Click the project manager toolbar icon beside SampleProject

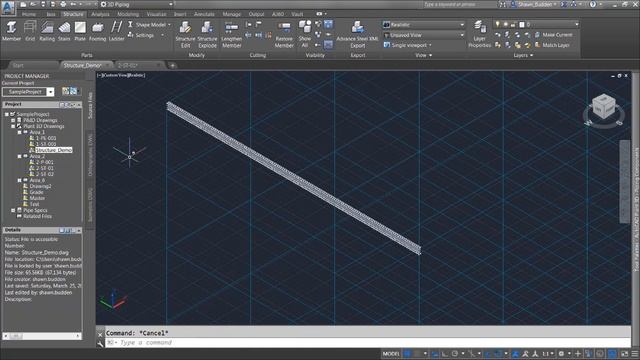pyautogui.click(x=69, y=91)
